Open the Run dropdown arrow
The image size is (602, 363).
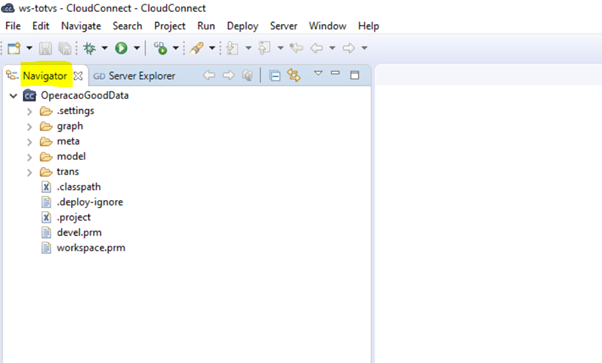click(137, 48)
